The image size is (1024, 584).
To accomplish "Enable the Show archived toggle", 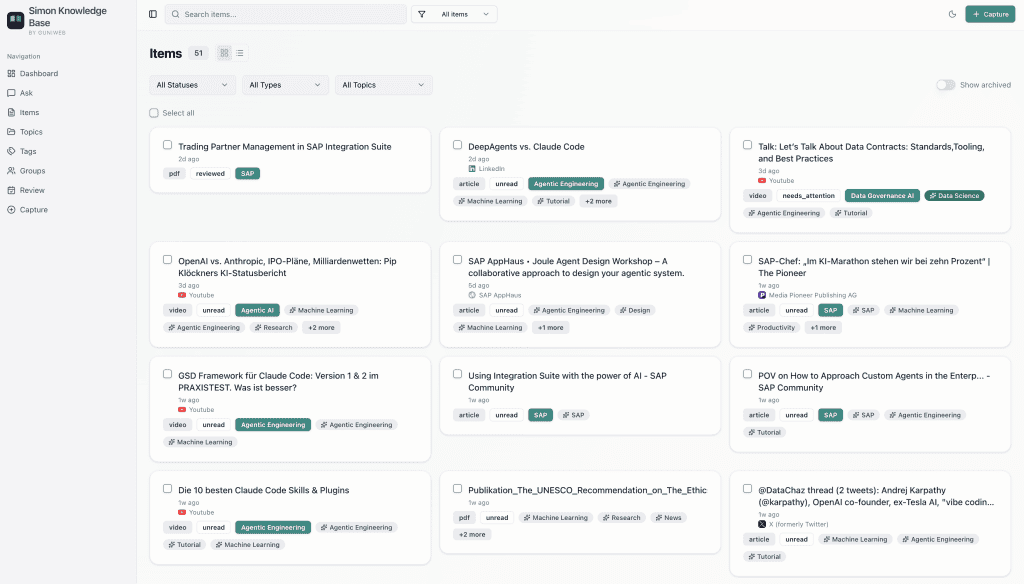I will tap(945, 85).
